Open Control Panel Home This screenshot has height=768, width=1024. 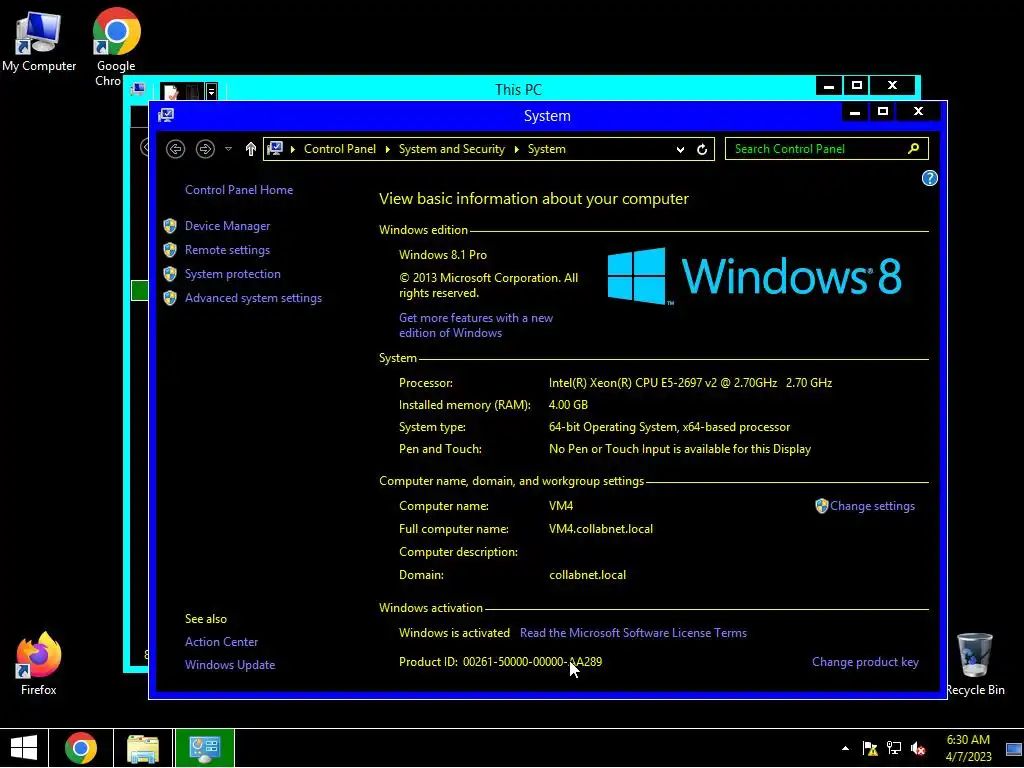(239, 189)
